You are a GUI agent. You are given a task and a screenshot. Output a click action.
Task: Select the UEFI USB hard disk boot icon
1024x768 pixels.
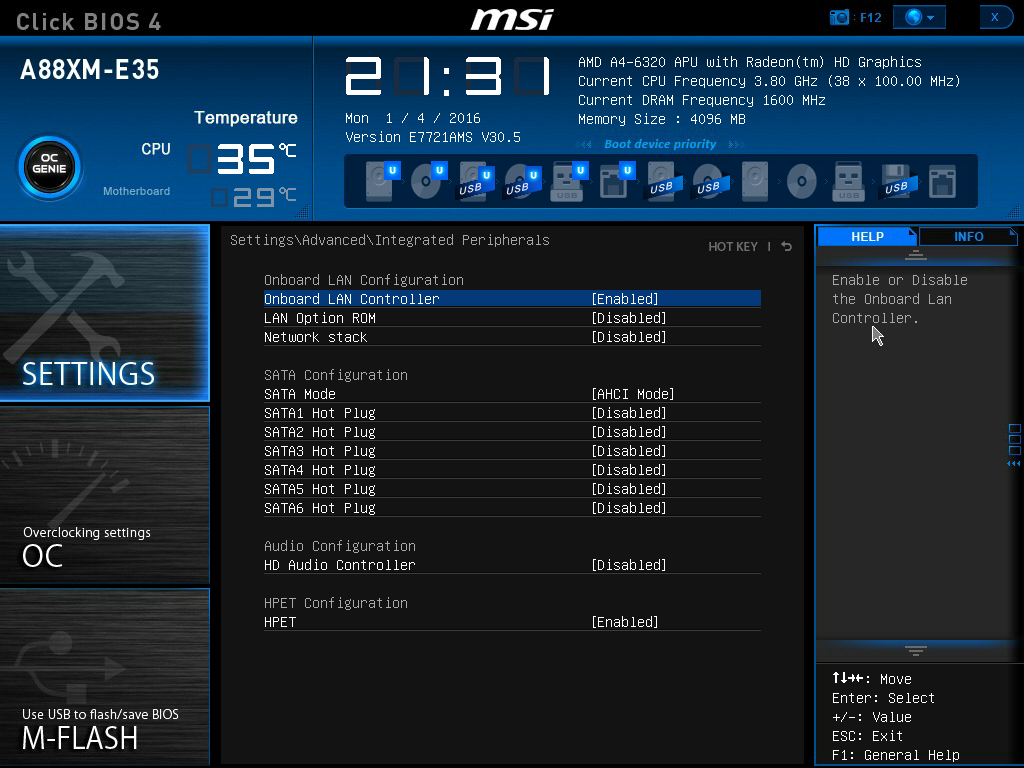tap(476, 181)
